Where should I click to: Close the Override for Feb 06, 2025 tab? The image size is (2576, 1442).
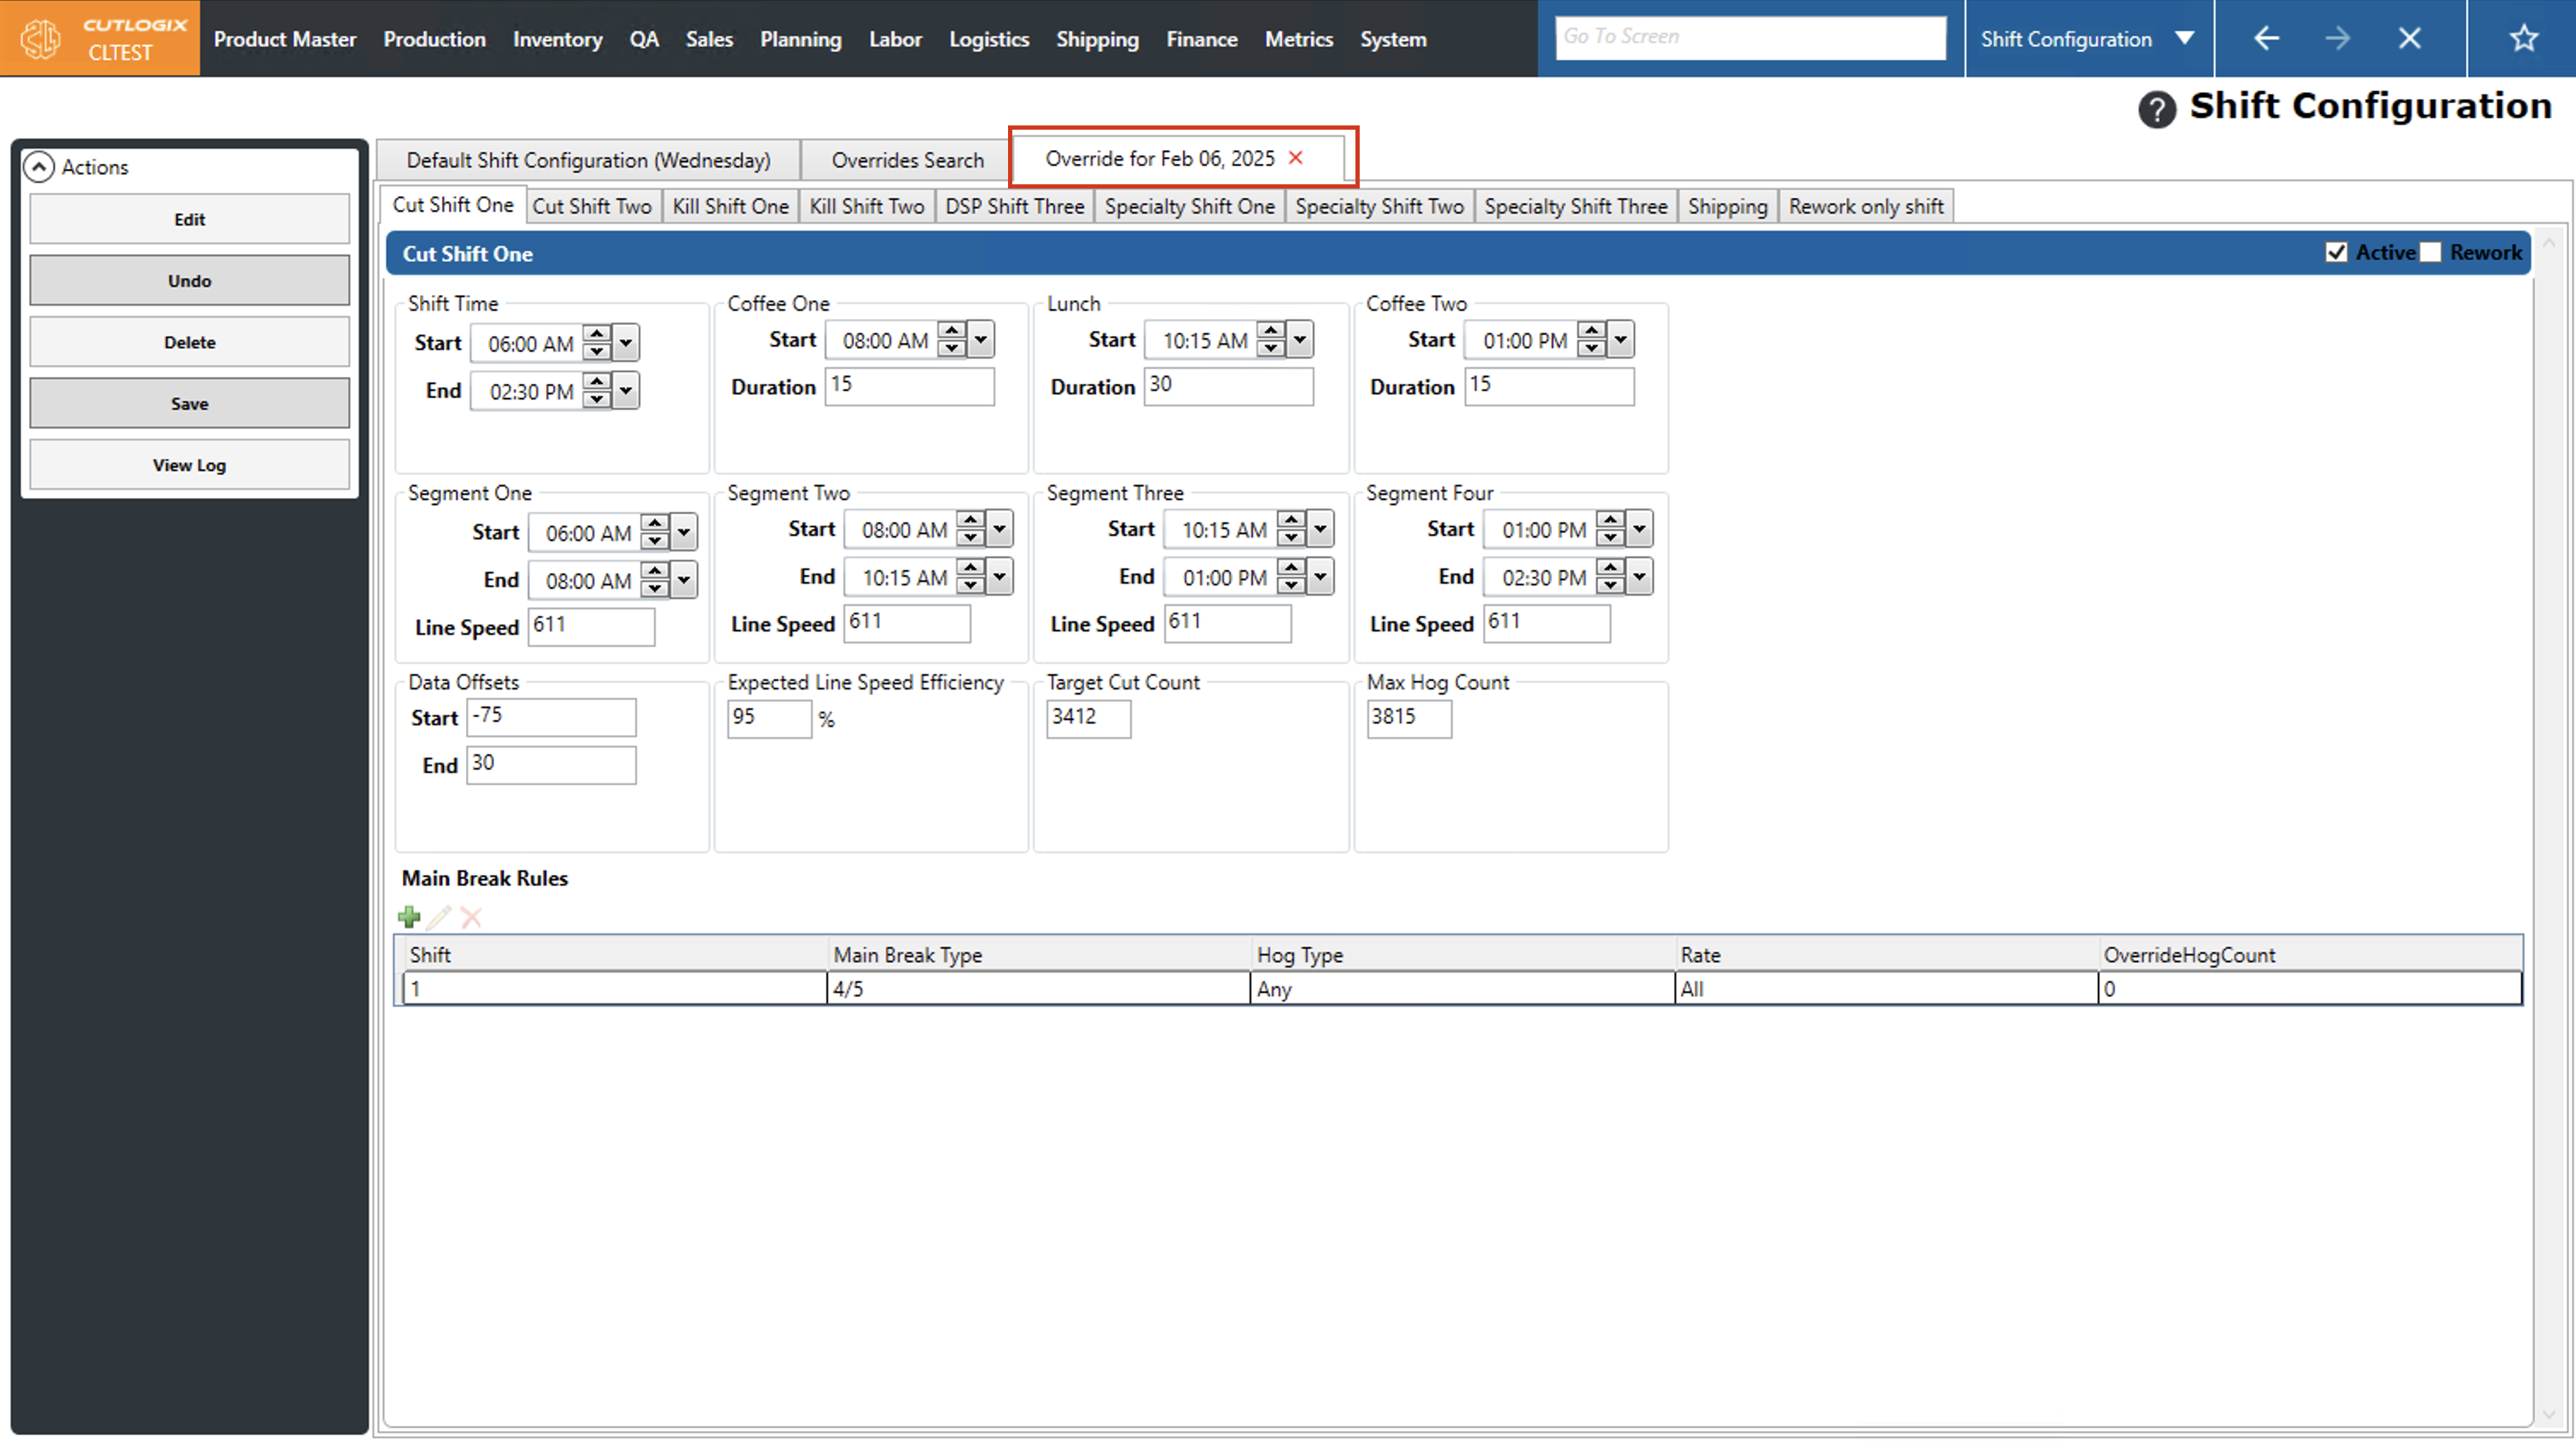(1296, 158)
